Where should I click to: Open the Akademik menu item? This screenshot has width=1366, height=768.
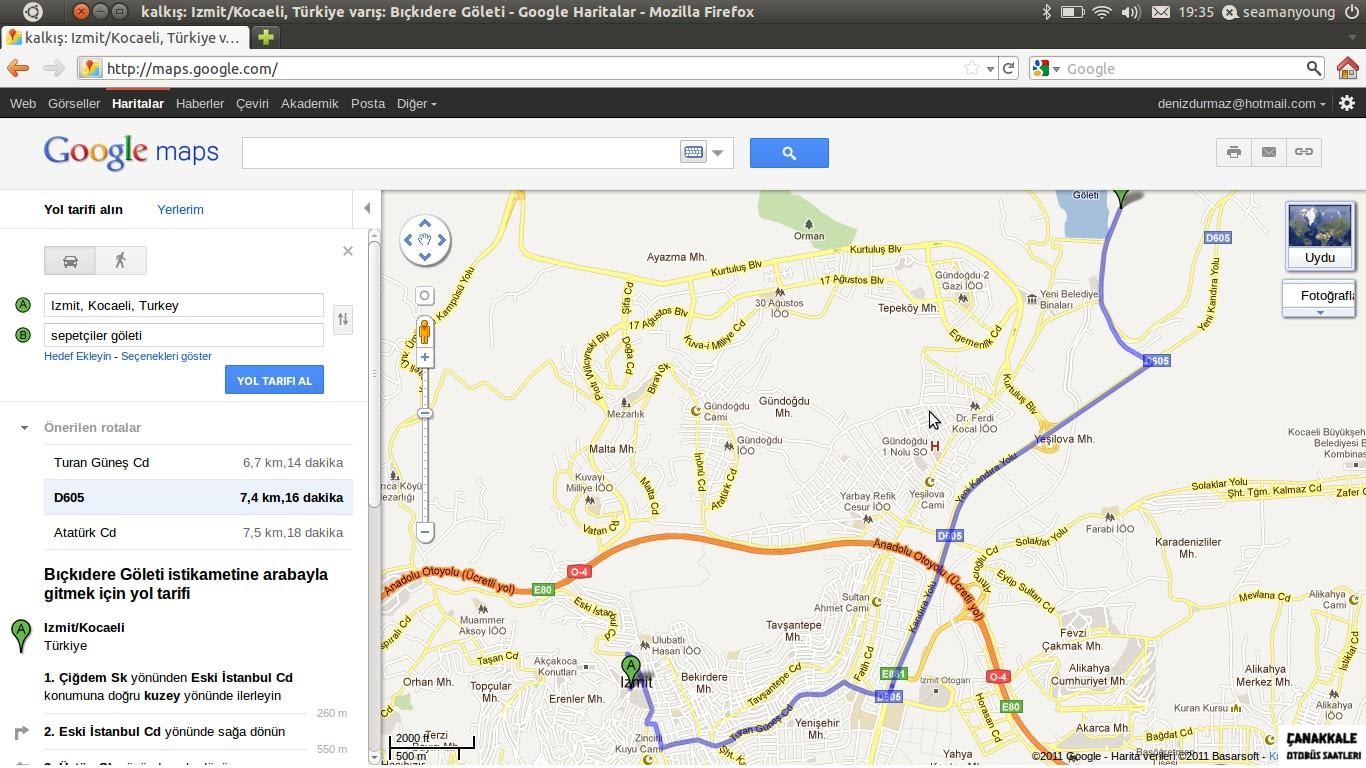[310, 103]
